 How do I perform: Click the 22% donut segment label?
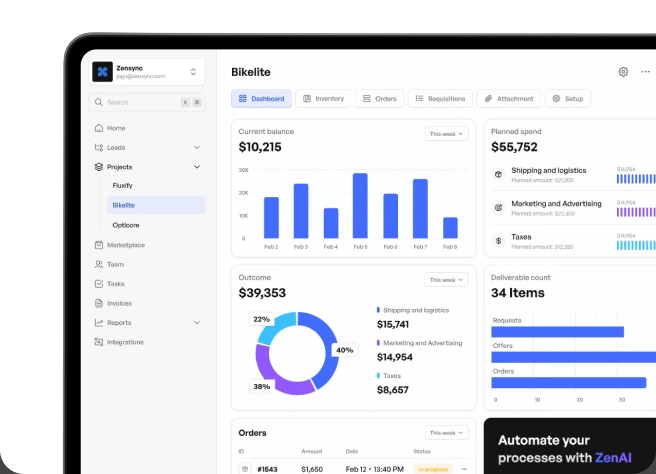tap(261, 319)
